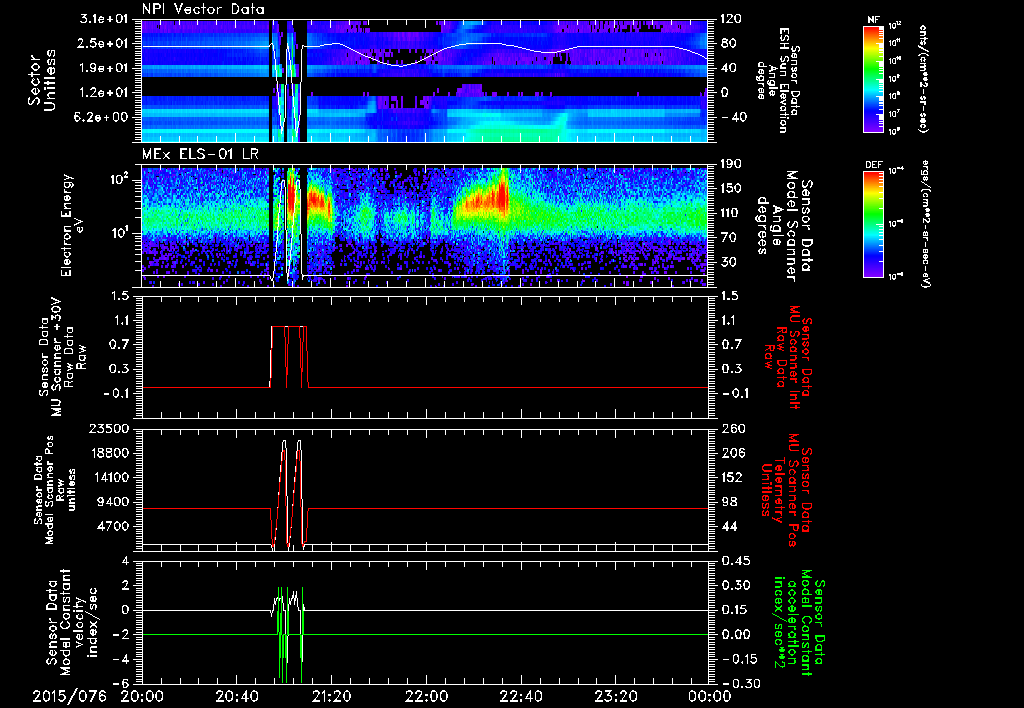
Task: Click the 9400 scanner position tick value
Action: point(114,502)
